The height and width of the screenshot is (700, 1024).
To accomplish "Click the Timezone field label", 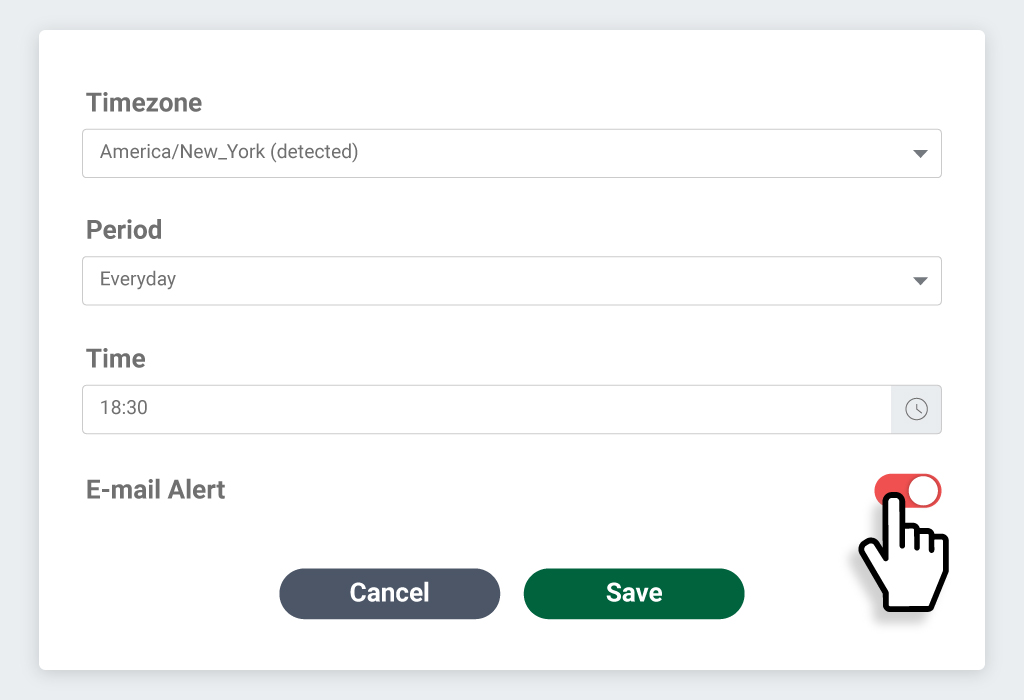I will pyautogui.click(x=144, y=103).
